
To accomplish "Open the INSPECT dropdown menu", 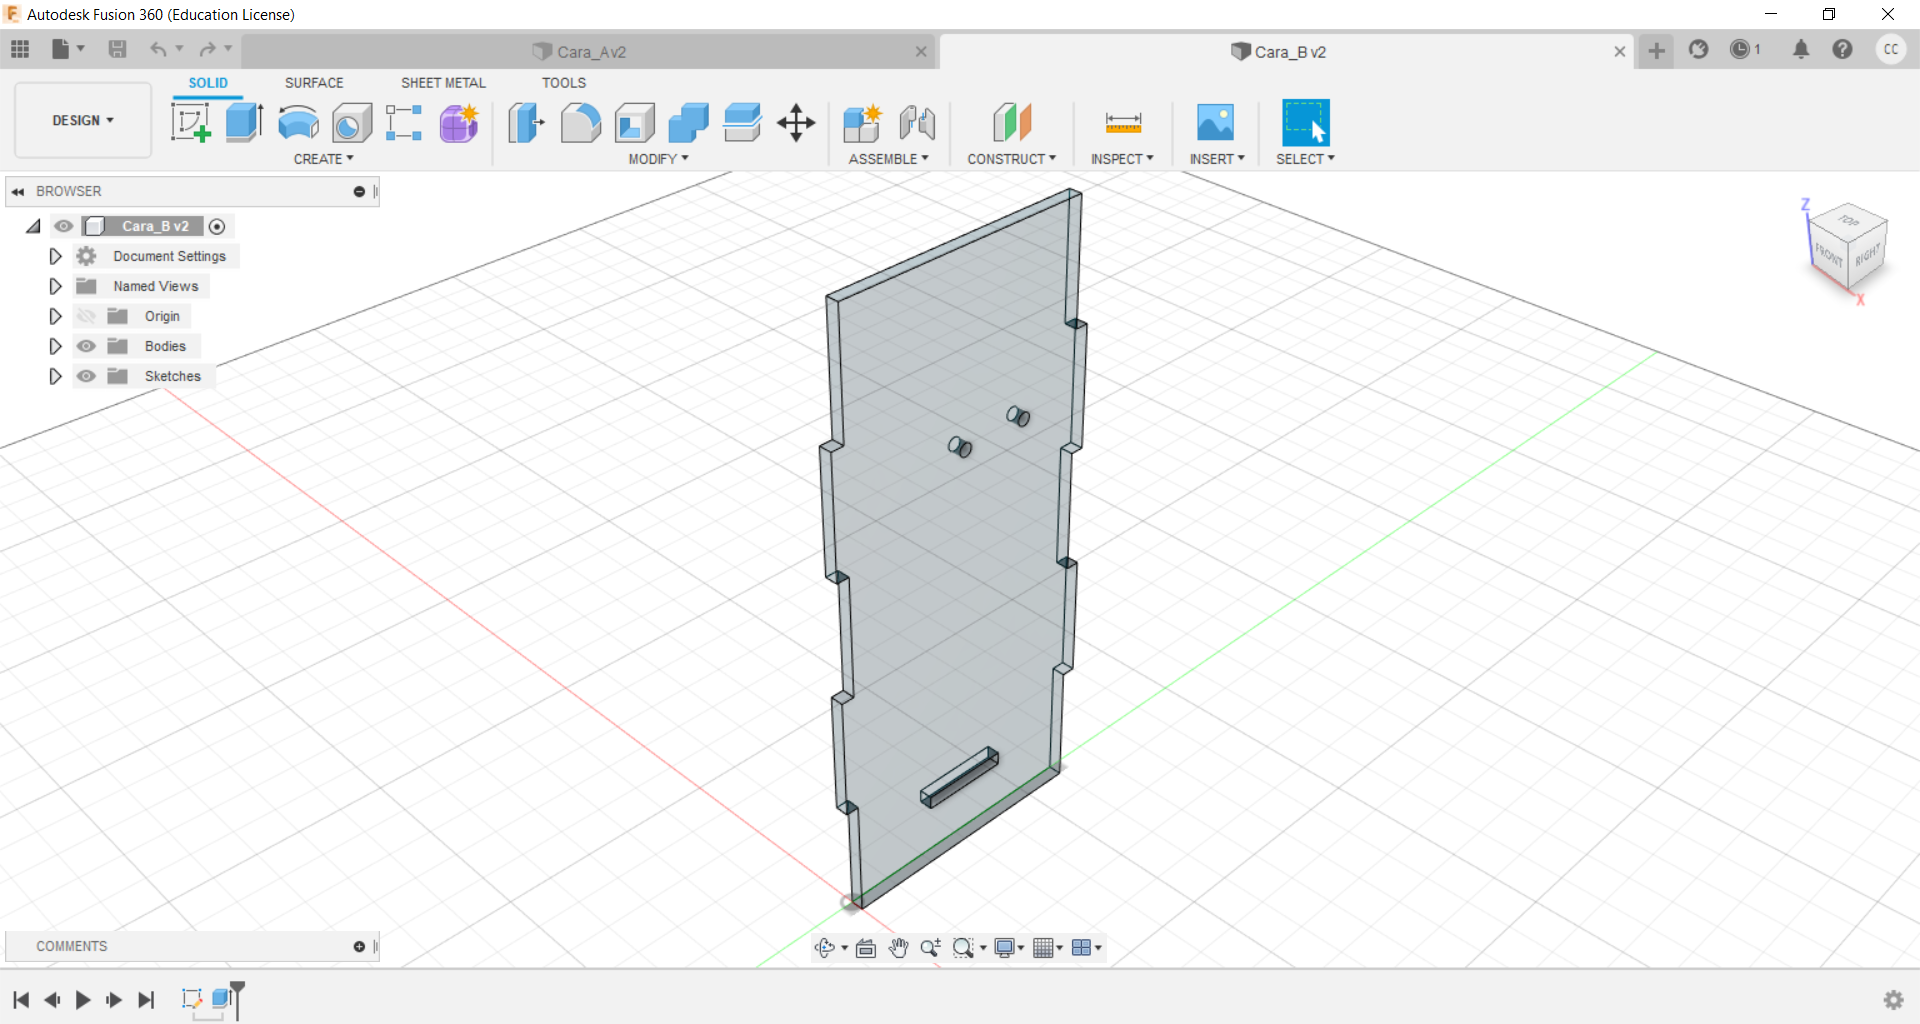I will [x=1122, y=159].
